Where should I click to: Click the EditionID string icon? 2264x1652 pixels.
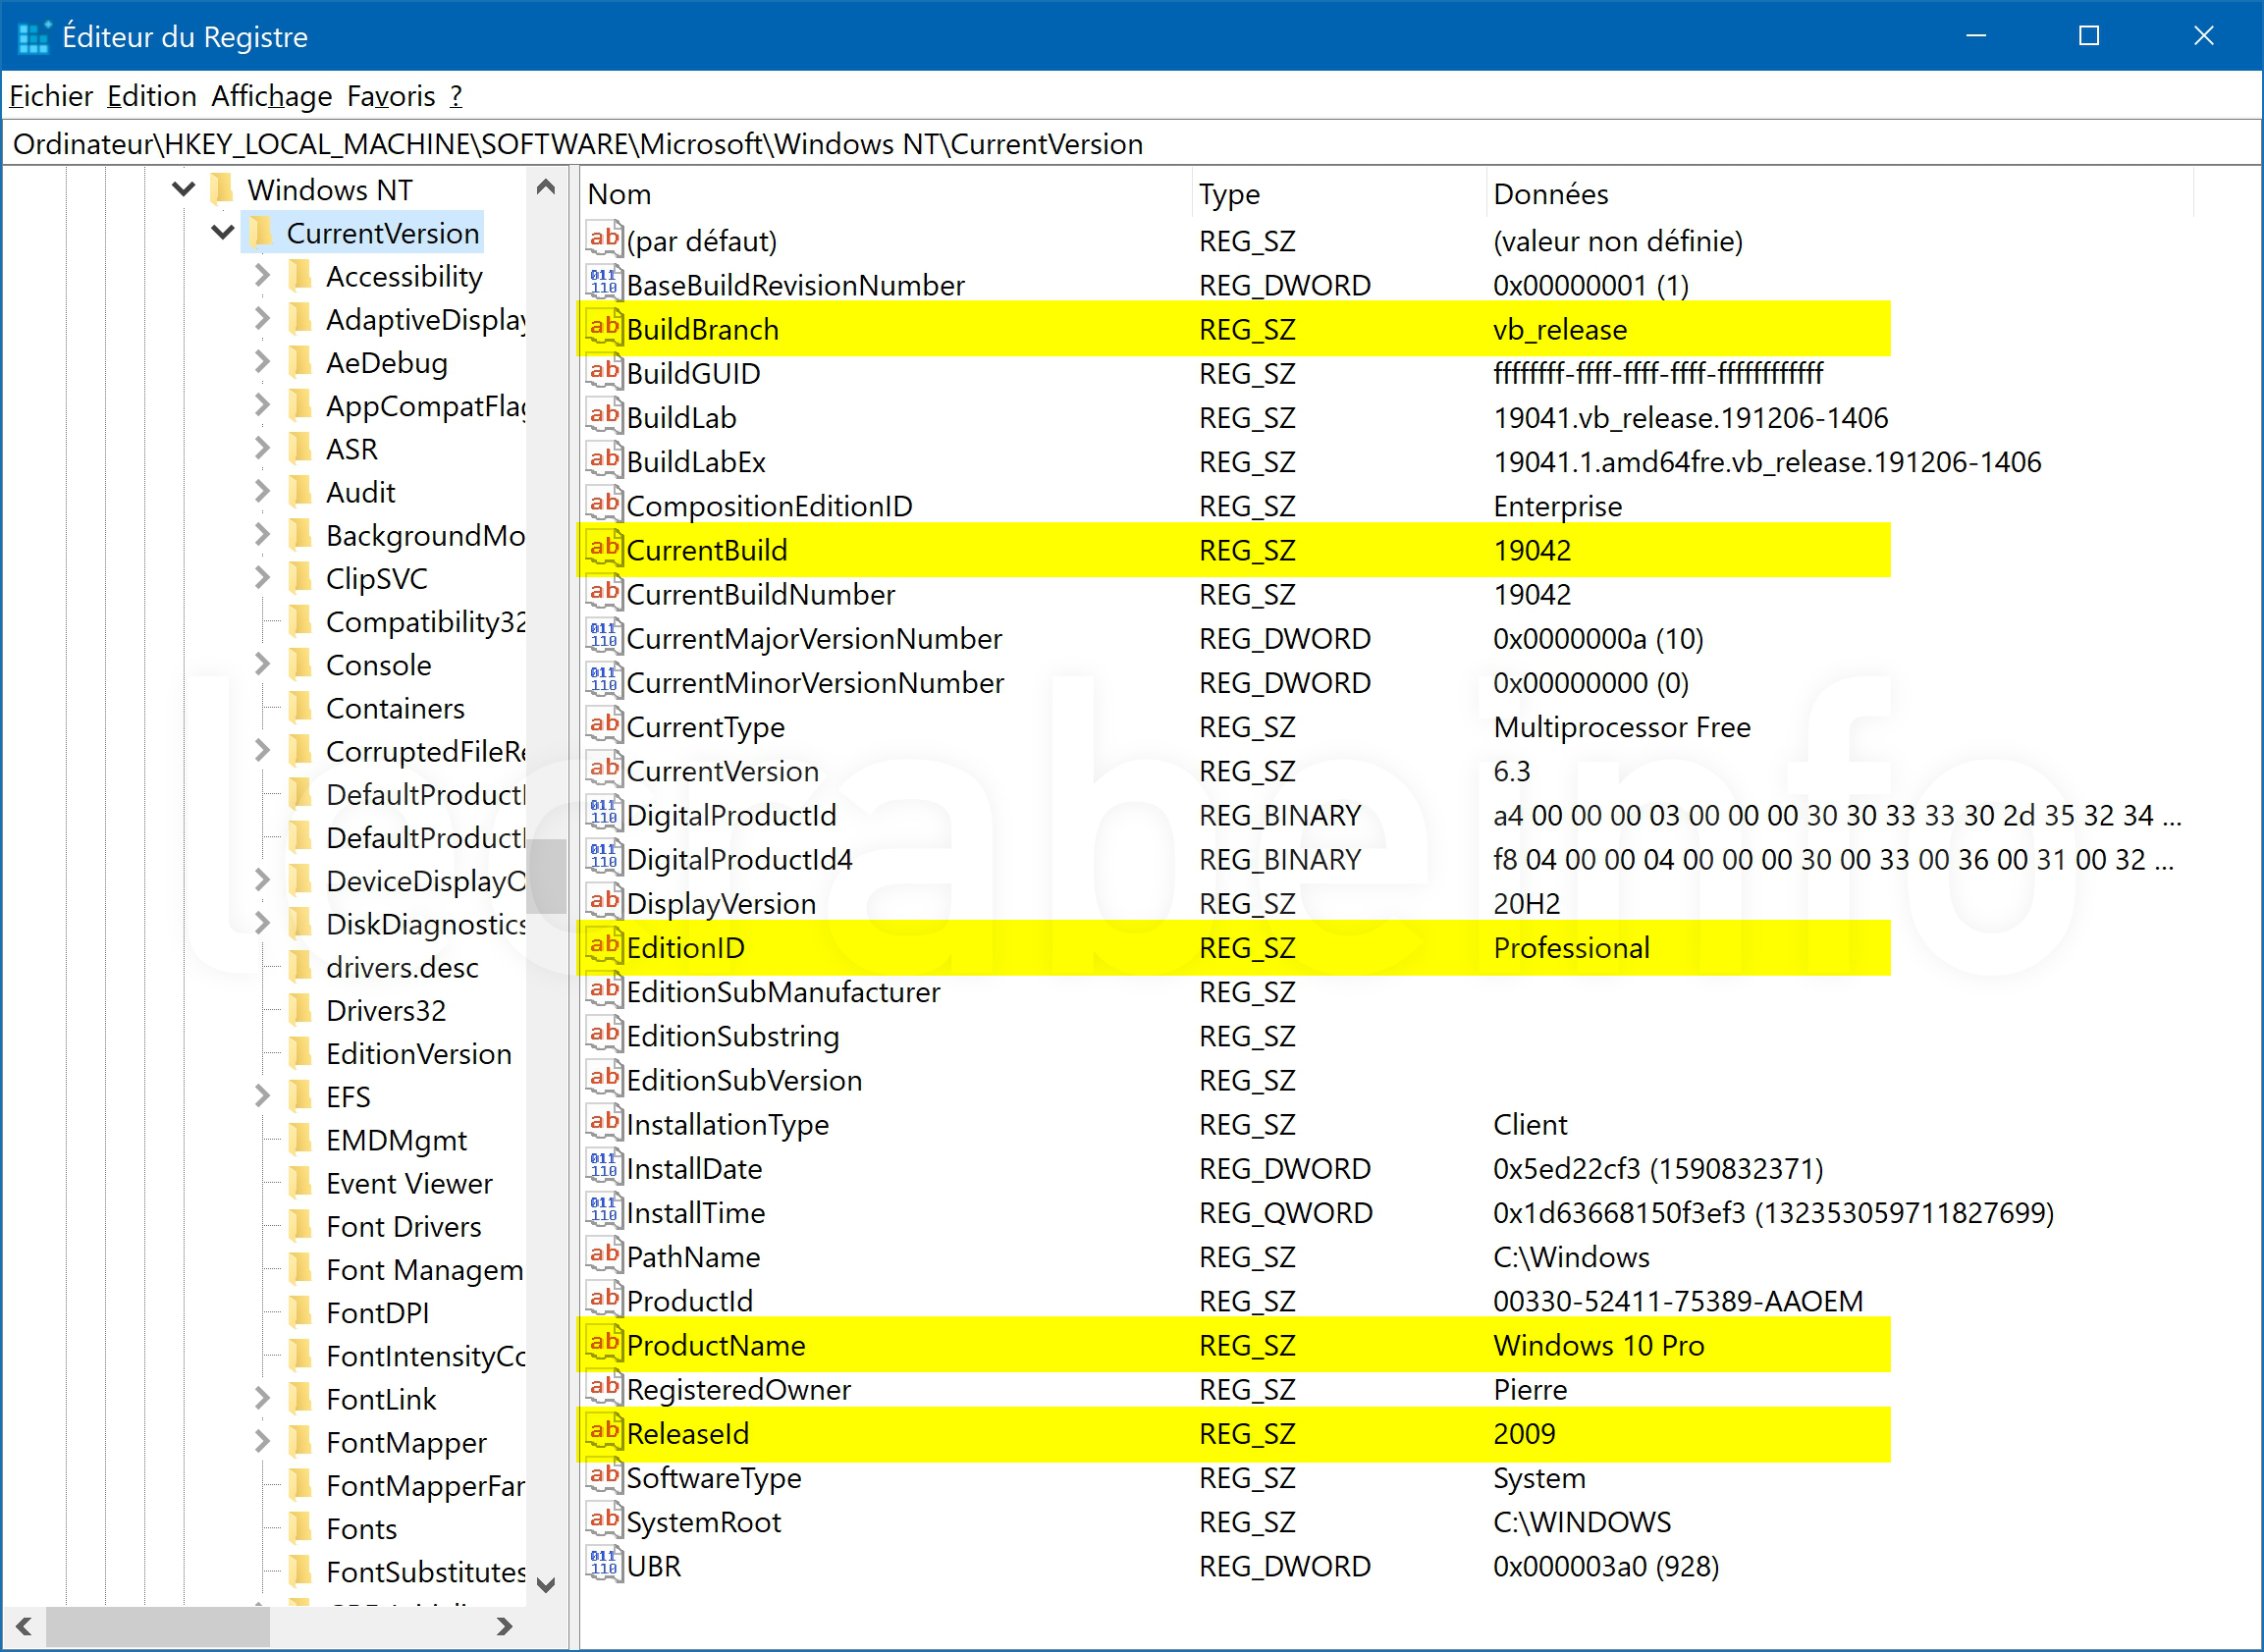[x=604, y=946]
